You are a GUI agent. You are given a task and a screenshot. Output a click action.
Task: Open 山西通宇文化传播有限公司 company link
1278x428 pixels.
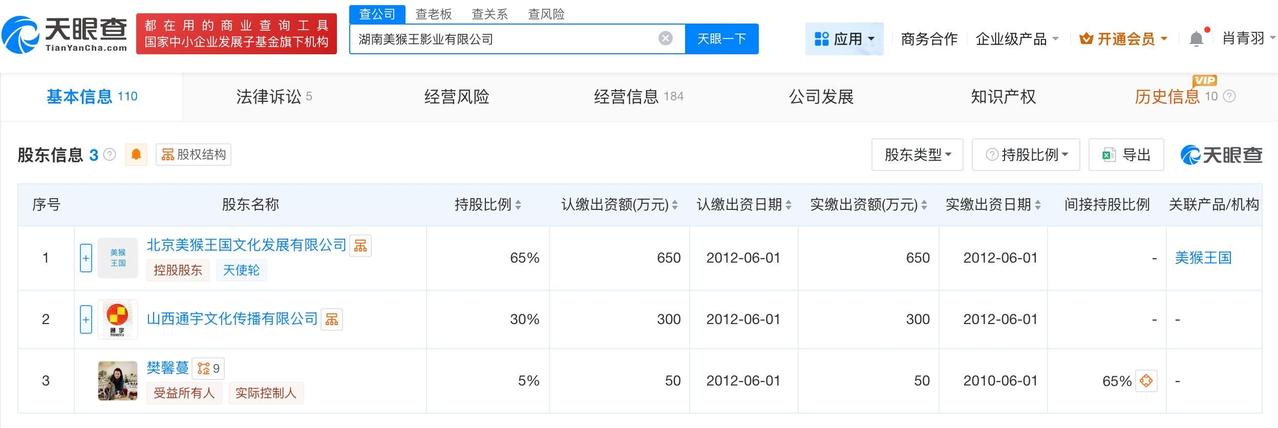tap(232, 319)
